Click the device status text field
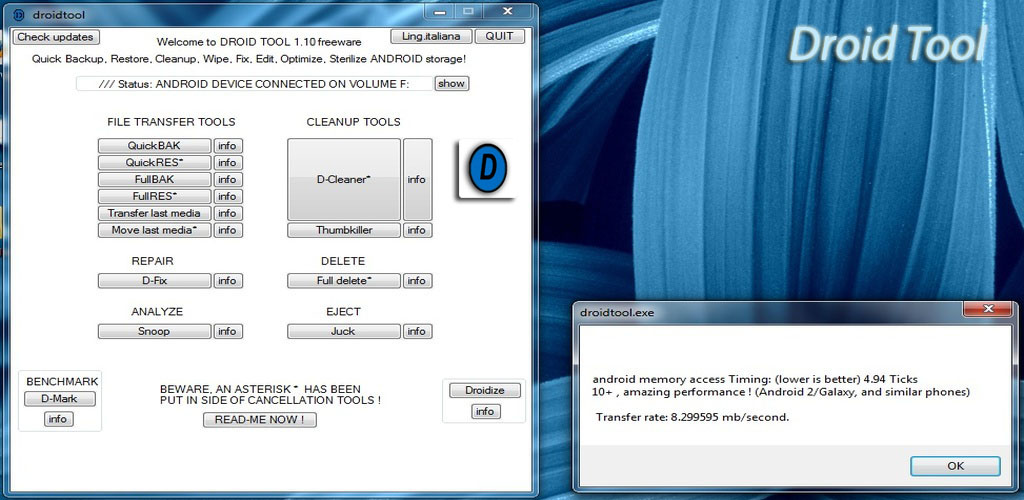The width and height of the screenshot is (1024, 500). [255, 84]
